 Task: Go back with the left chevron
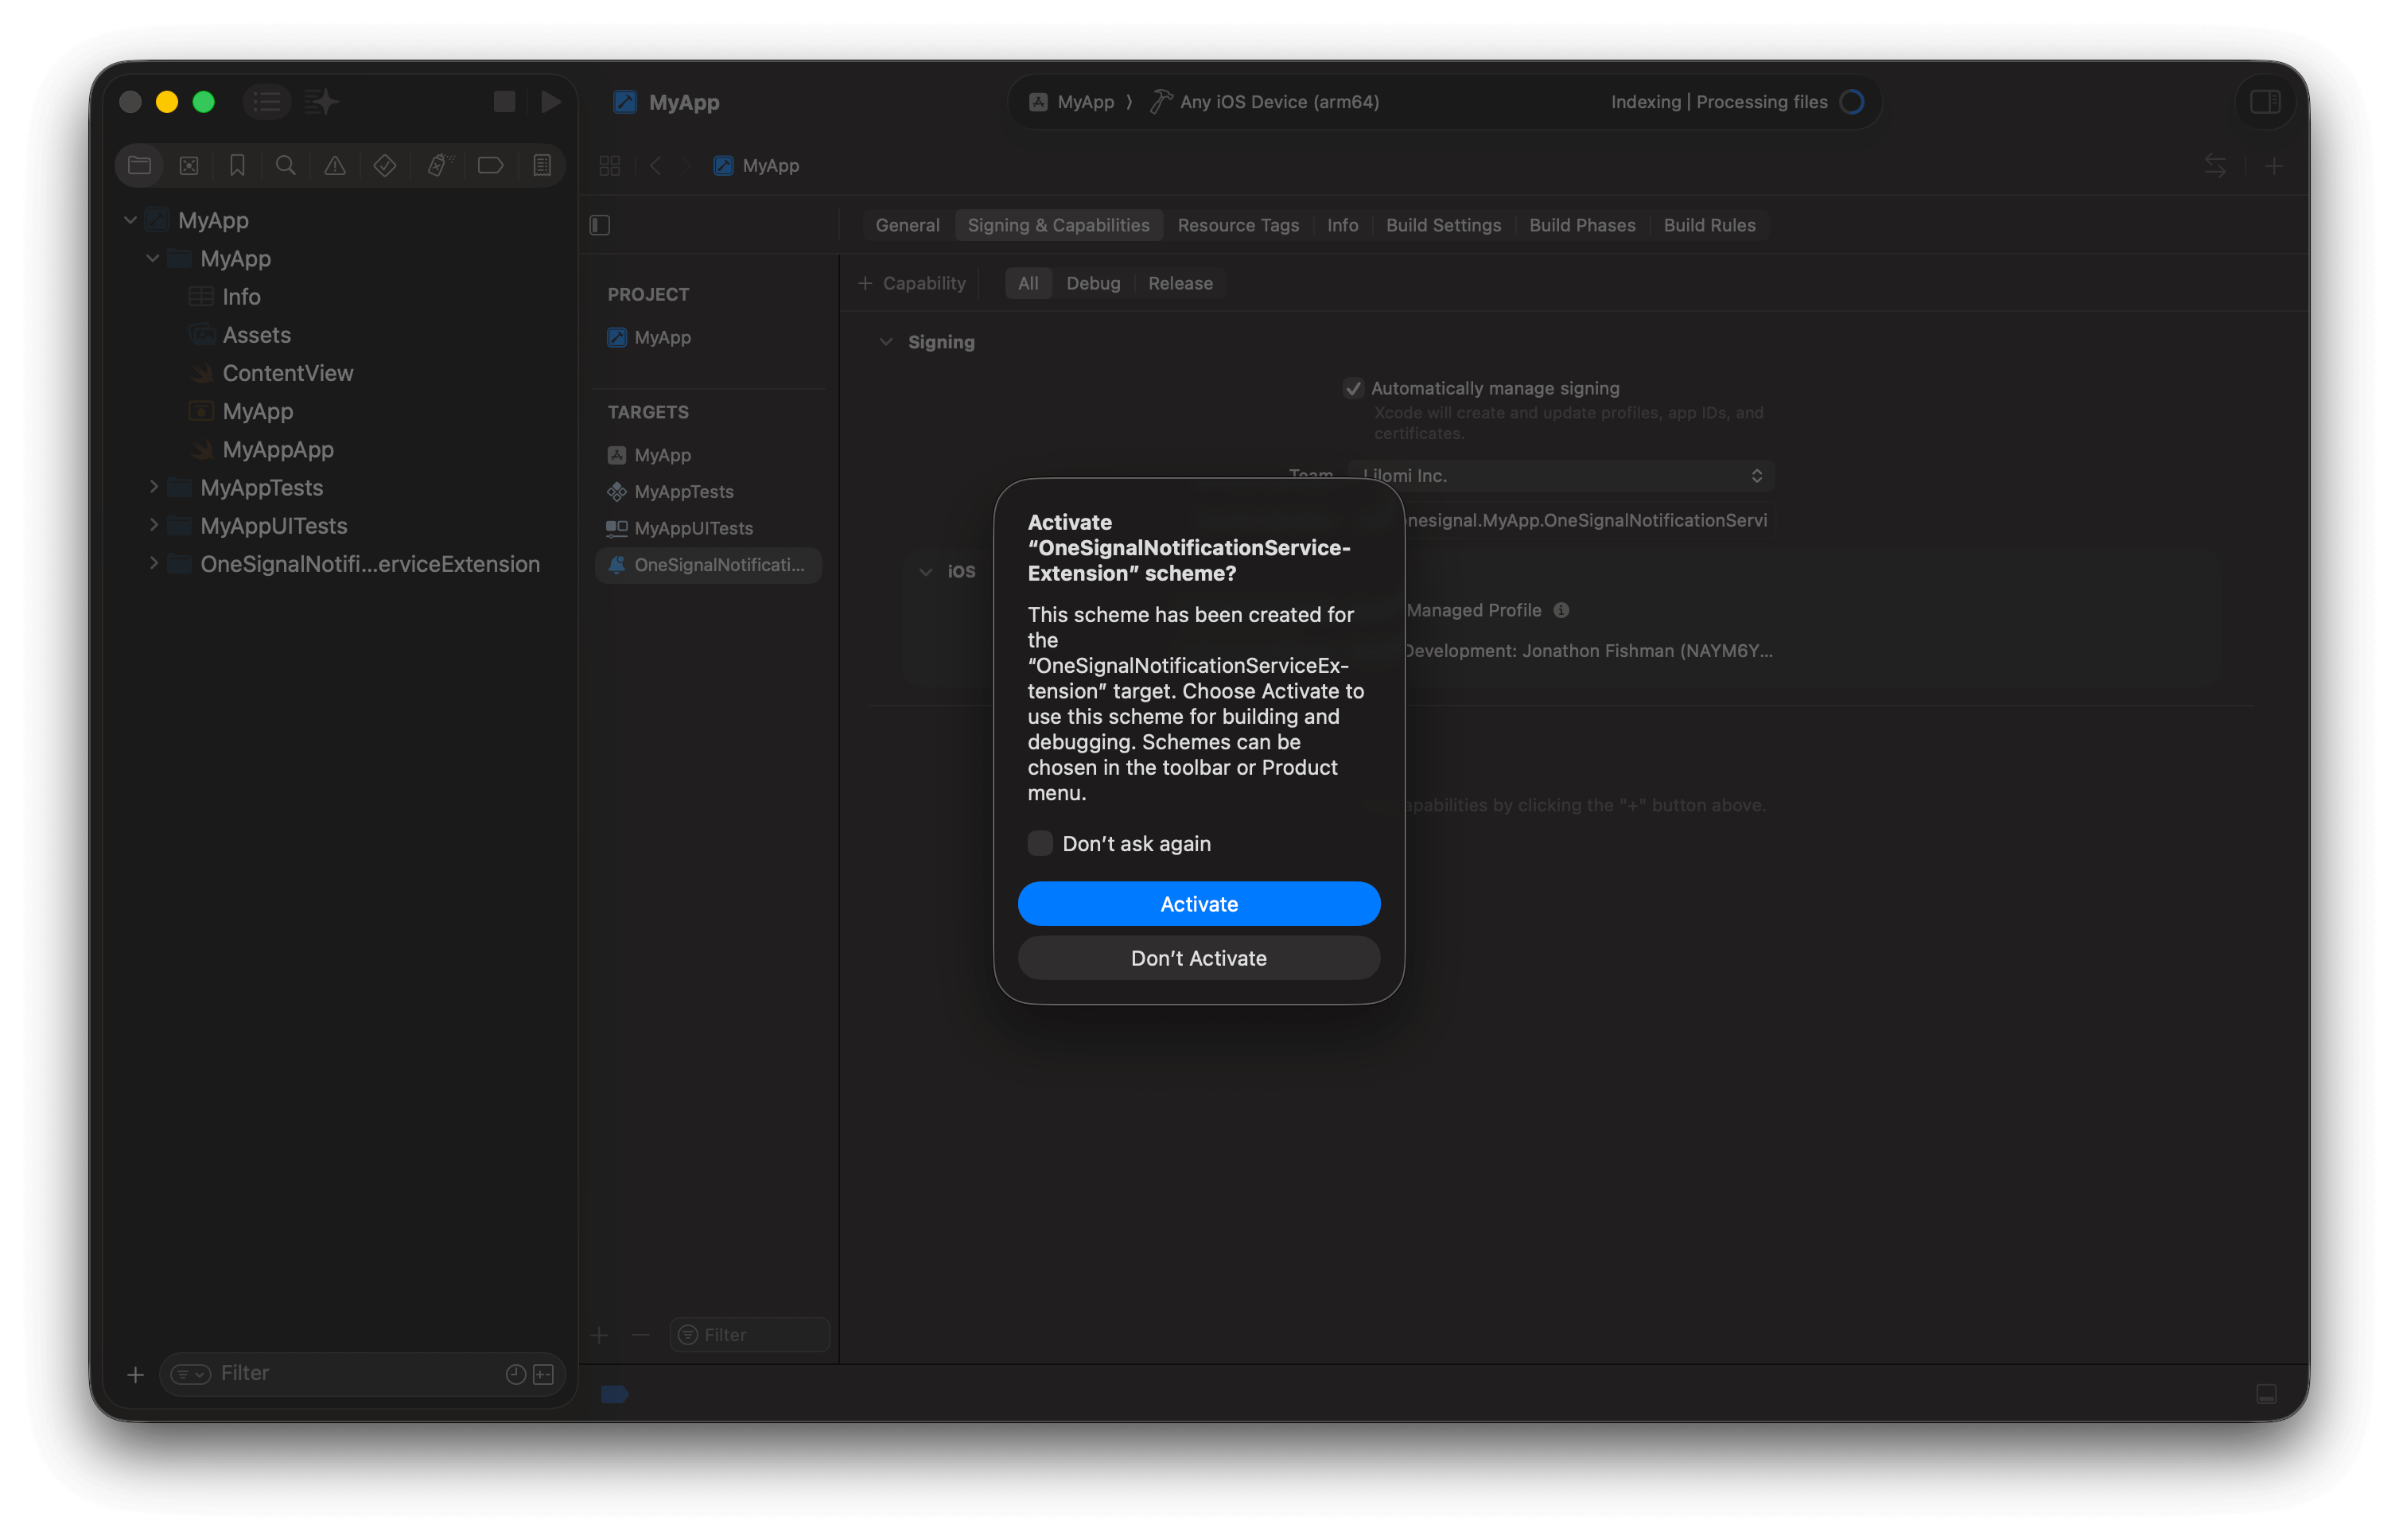(655, 165)
